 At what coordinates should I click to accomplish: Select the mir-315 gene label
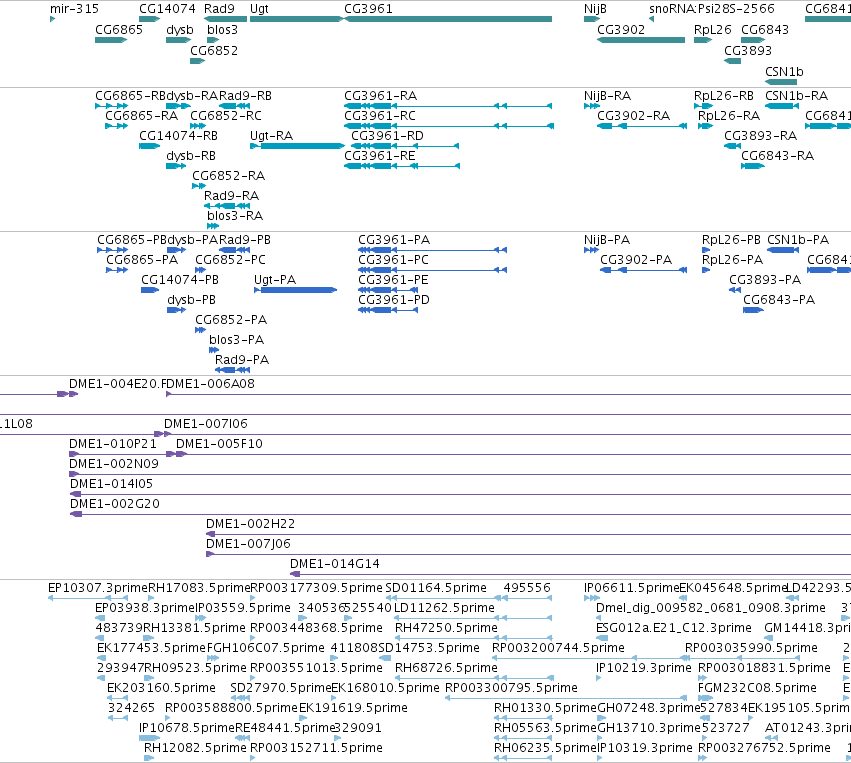(x=74, y=9)
